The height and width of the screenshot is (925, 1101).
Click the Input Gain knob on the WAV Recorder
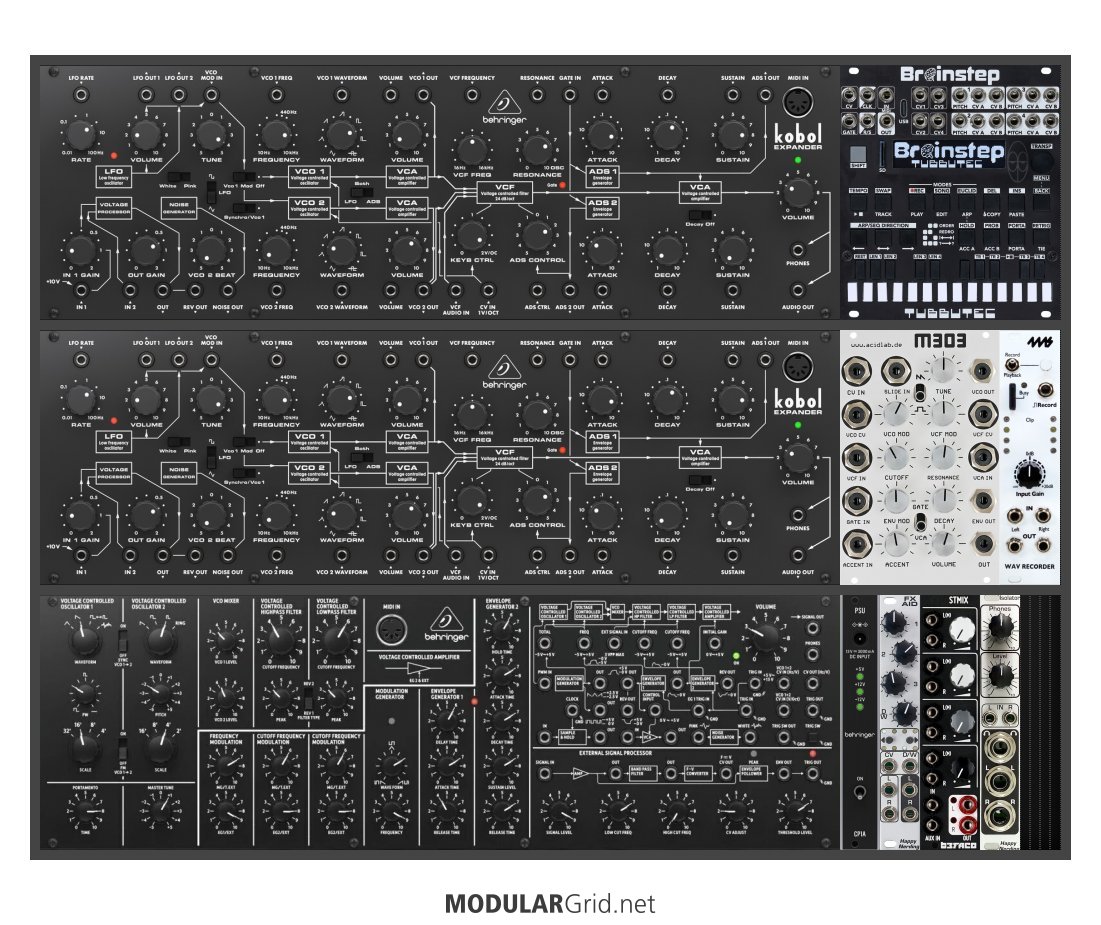1029,474
